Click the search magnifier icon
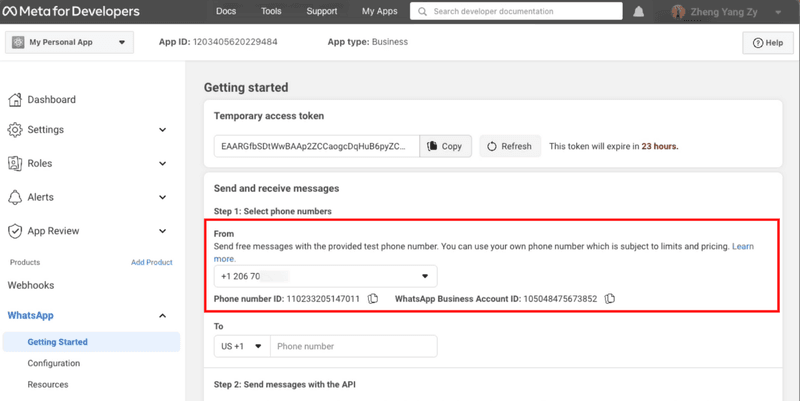The height and width of the screenshot is (401, 800). click(422, 11)
